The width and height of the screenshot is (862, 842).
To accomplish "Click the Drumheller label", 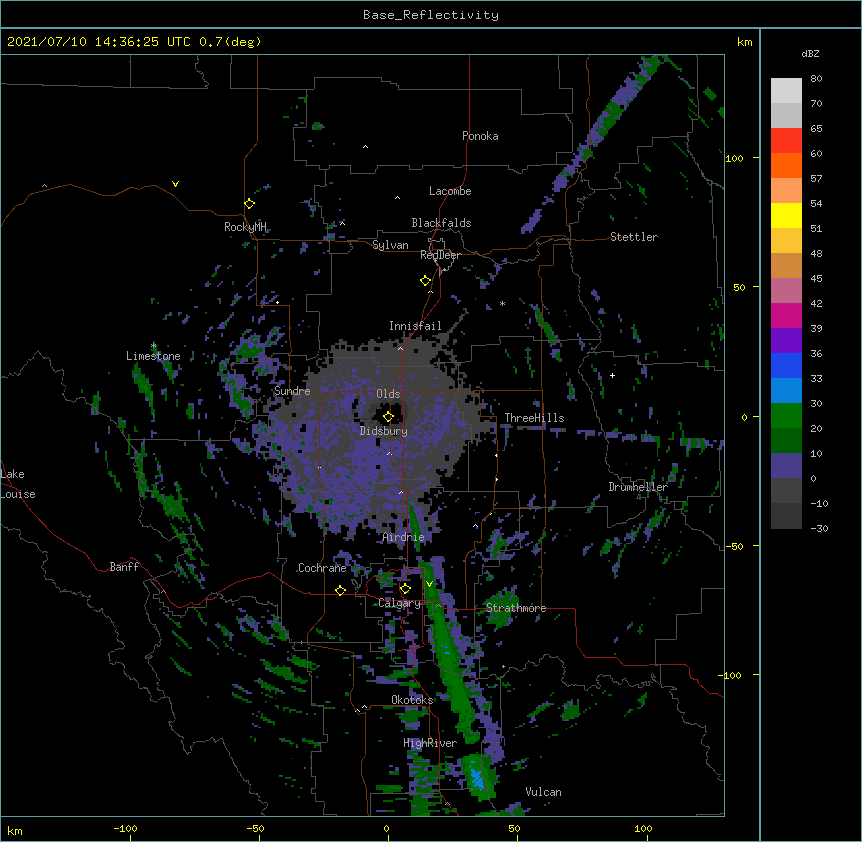I will click(638, 487).
